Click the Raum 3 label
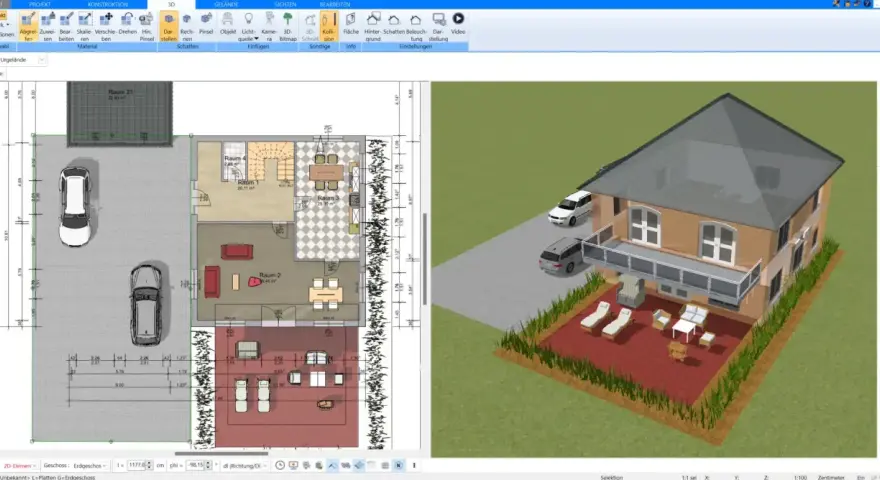This screenshot has height=480, width=880. (x=328, y=198)
